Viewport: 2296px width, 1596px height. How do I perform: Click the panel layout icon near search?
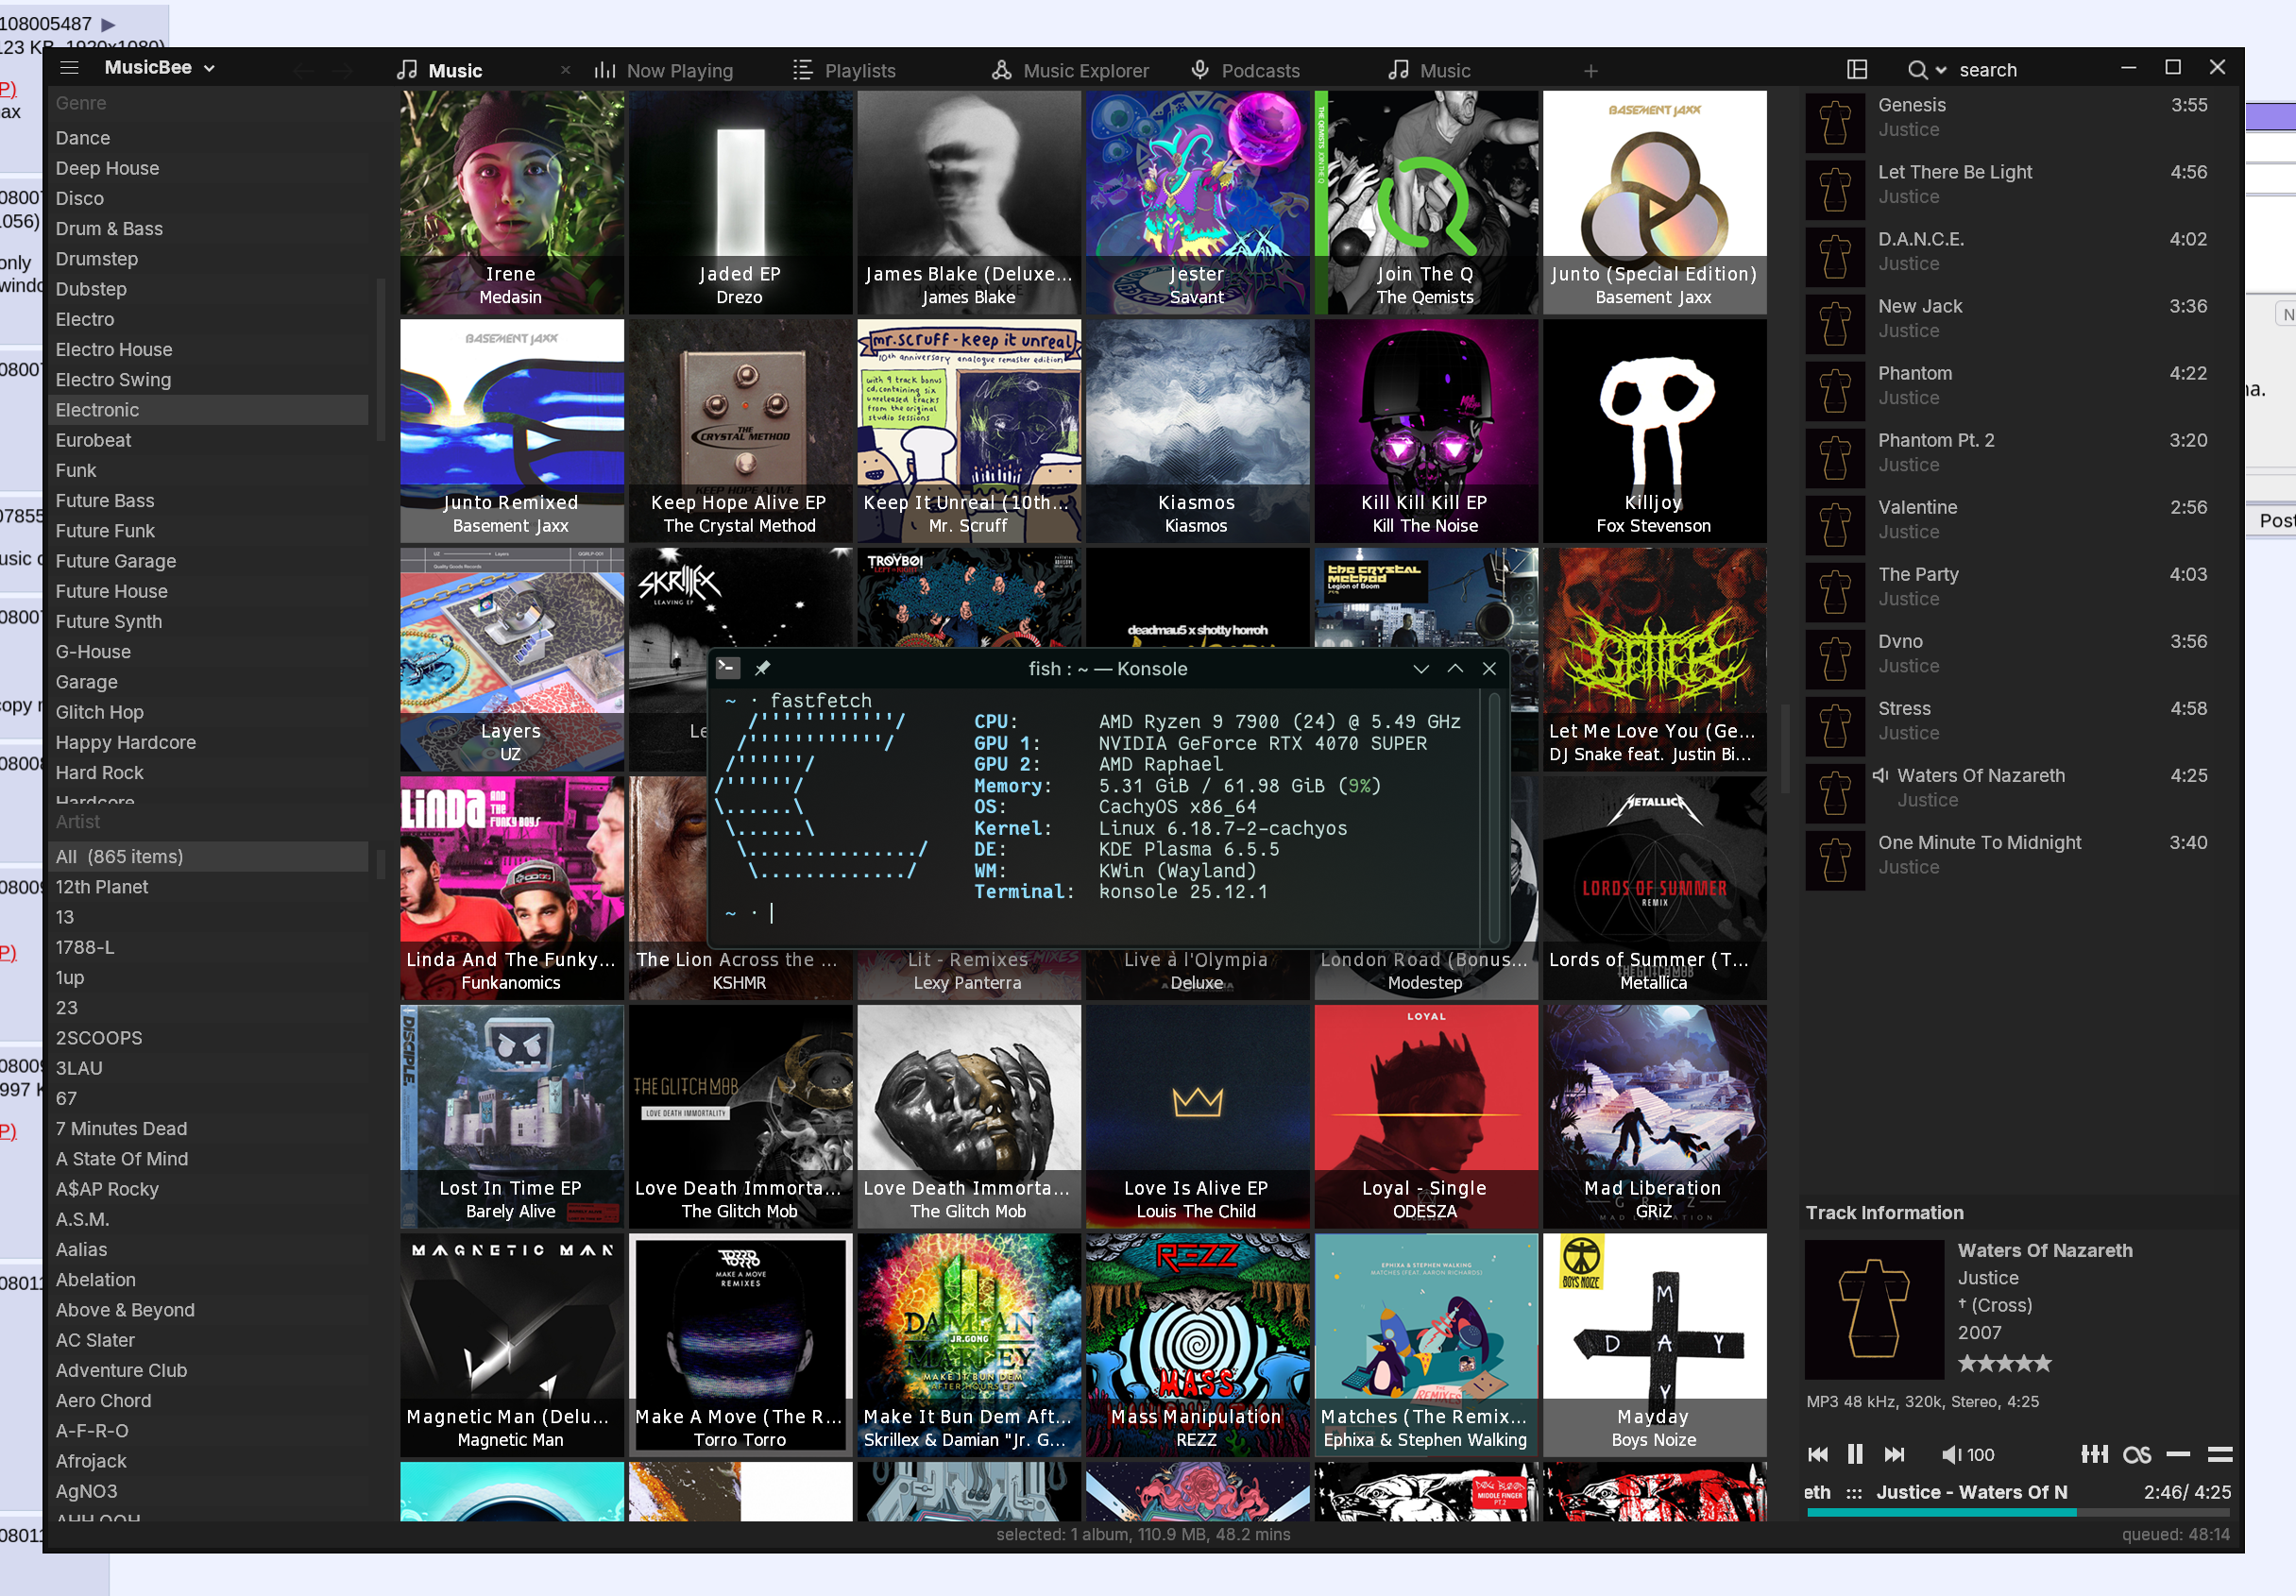(x=1857, y=69)
